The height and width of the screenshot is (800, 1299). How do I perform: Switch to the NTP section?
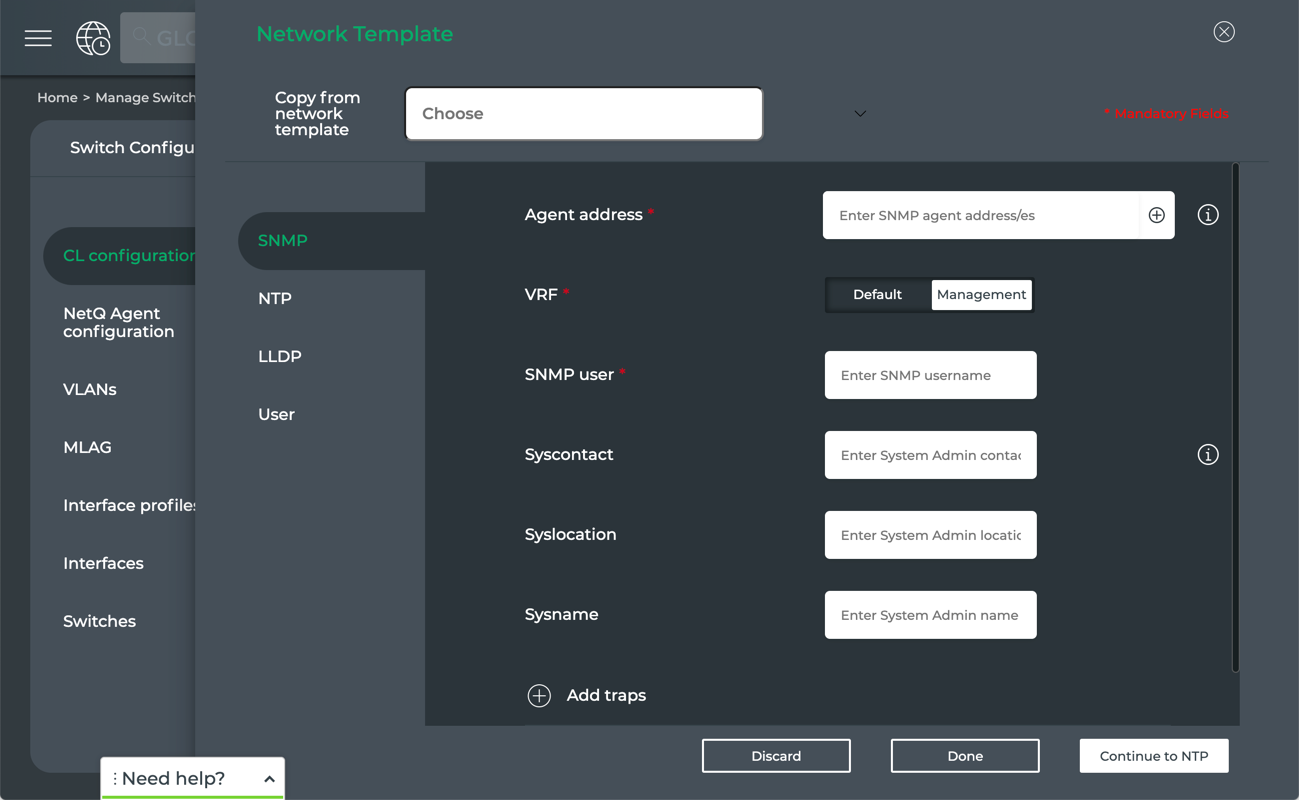click(x=275, y=299)
